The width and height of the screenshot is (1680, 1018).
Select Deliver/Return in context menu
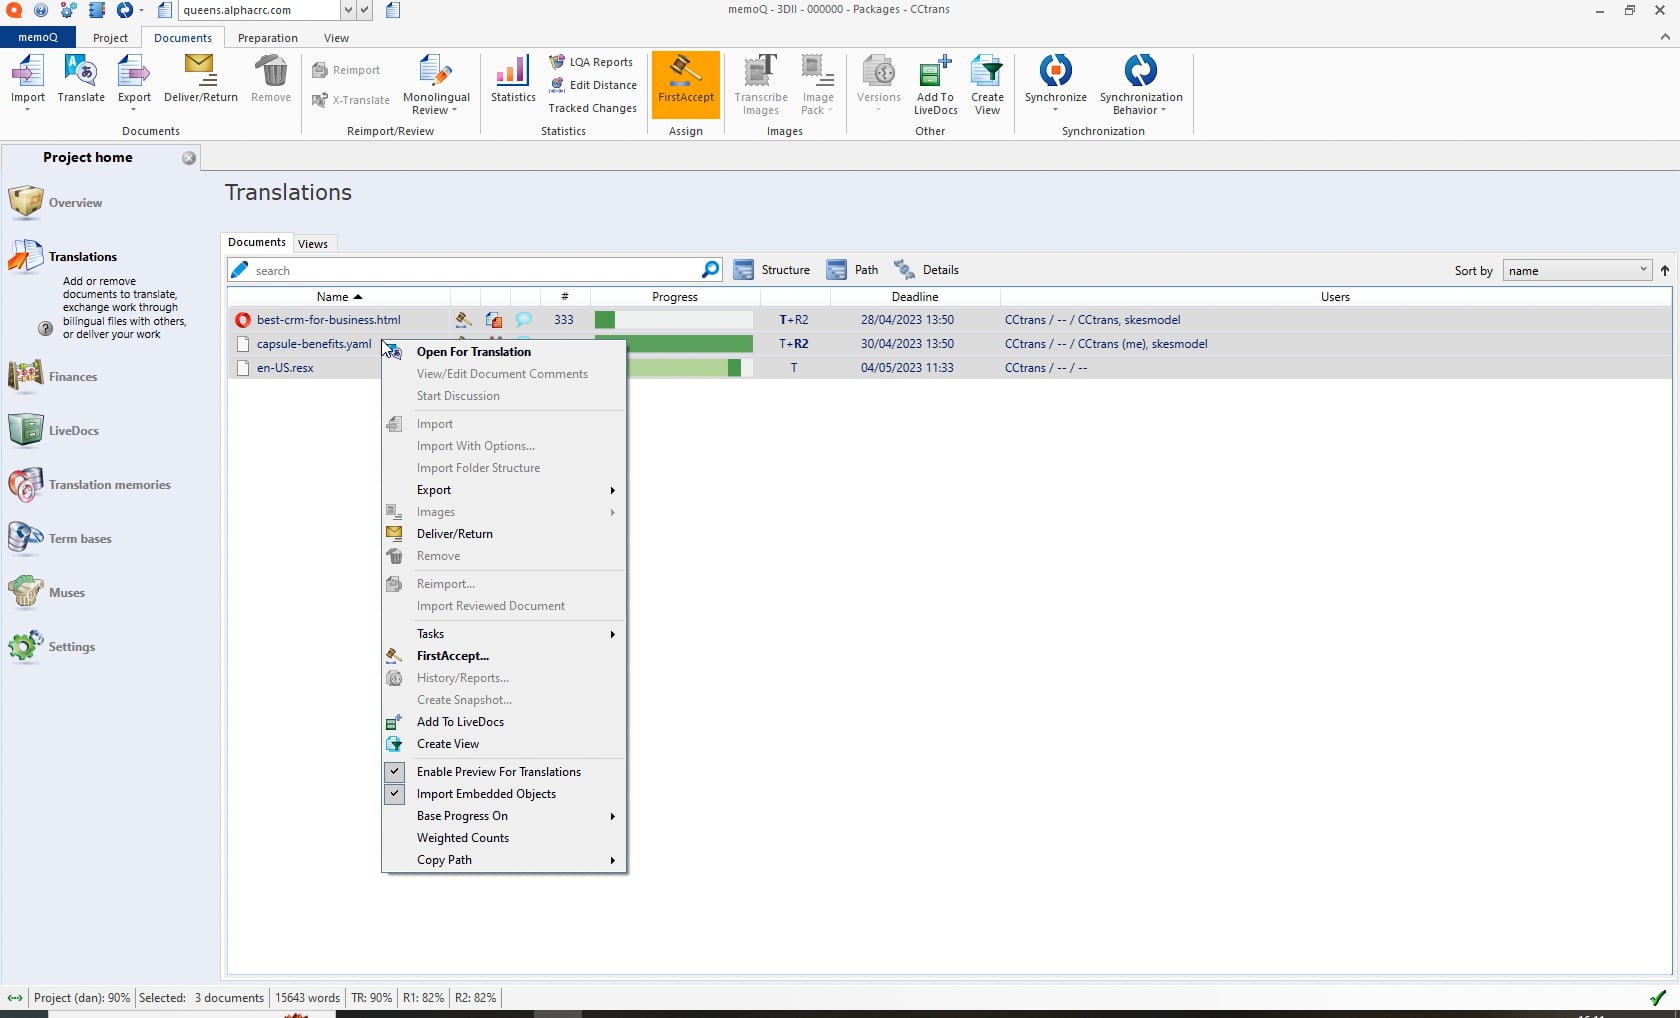tap(503, 534)
